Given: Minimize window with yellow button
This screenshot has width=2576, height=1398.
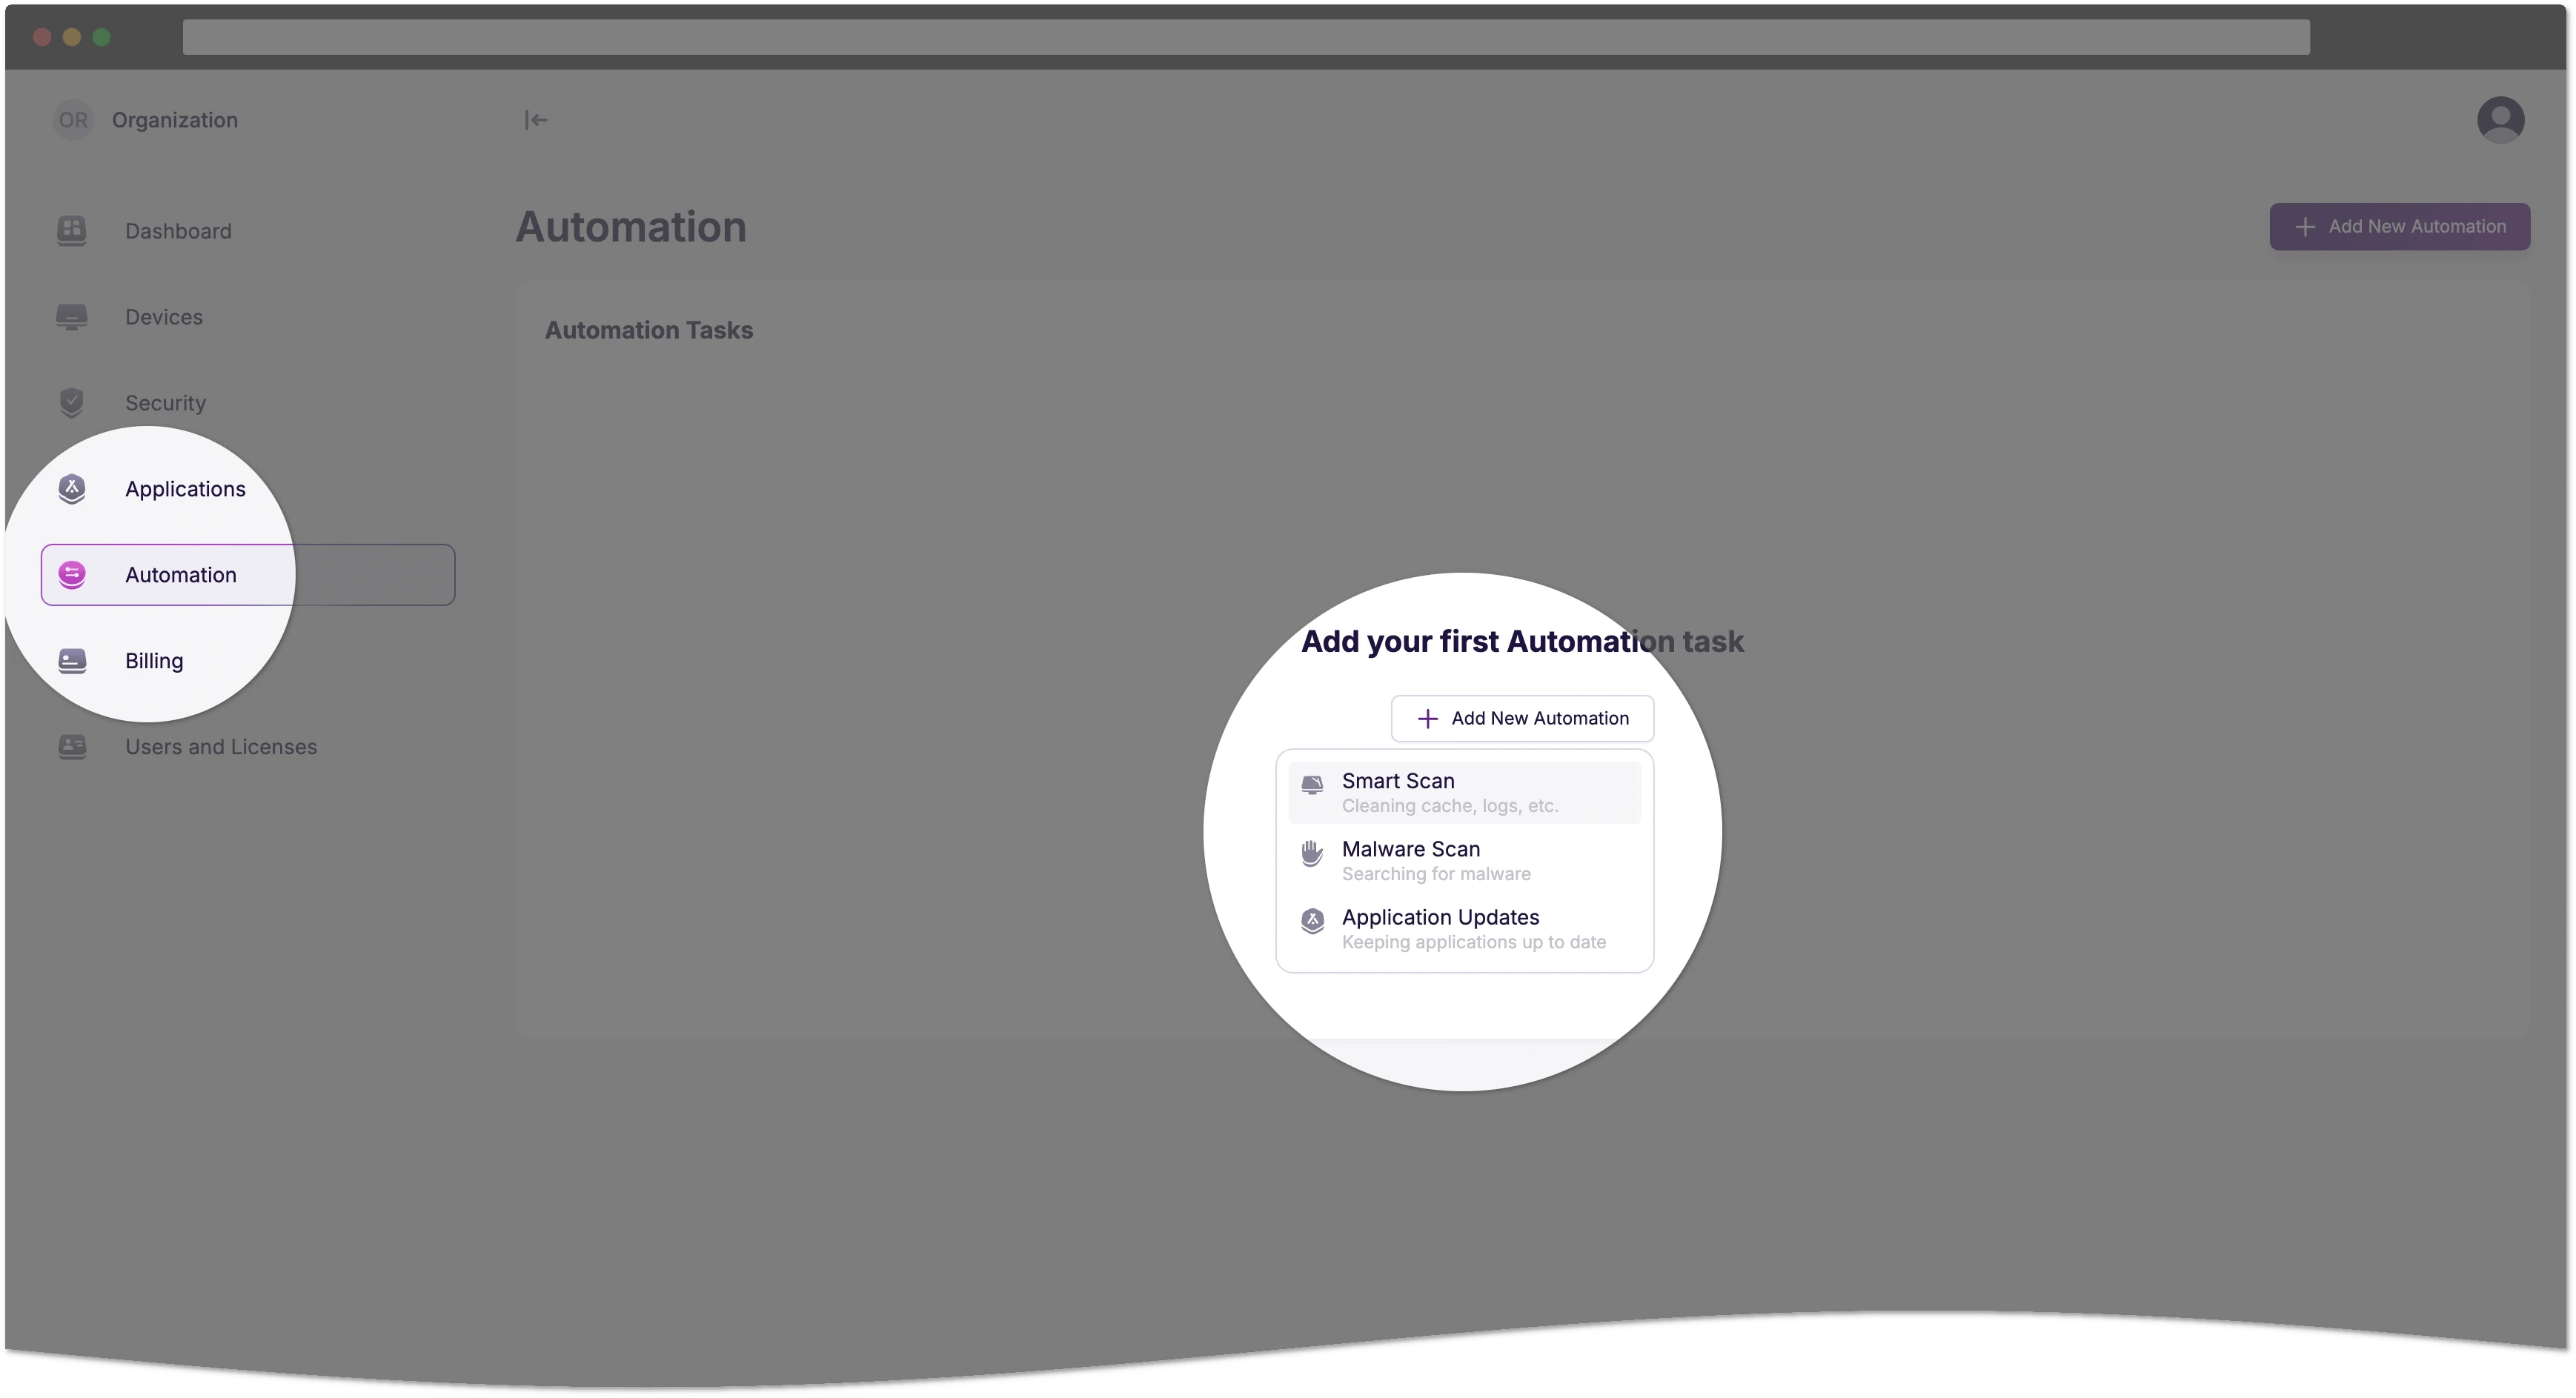Looking at the screenshot, I should 72,37.
